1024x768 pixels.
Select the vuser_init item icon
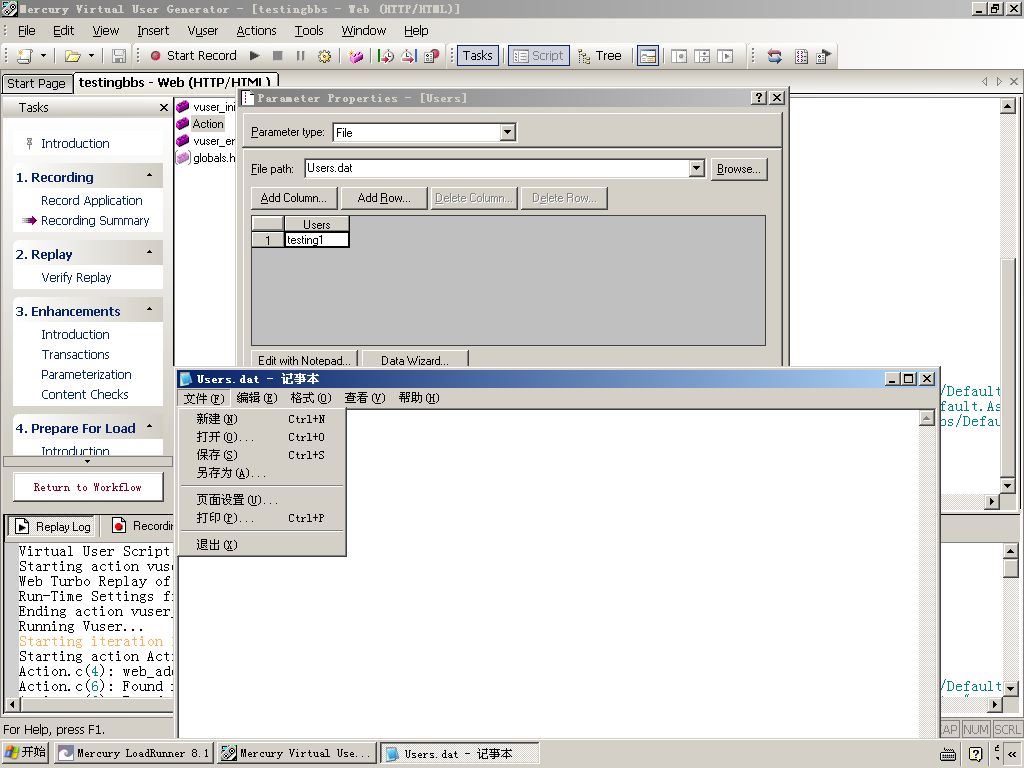183,106
